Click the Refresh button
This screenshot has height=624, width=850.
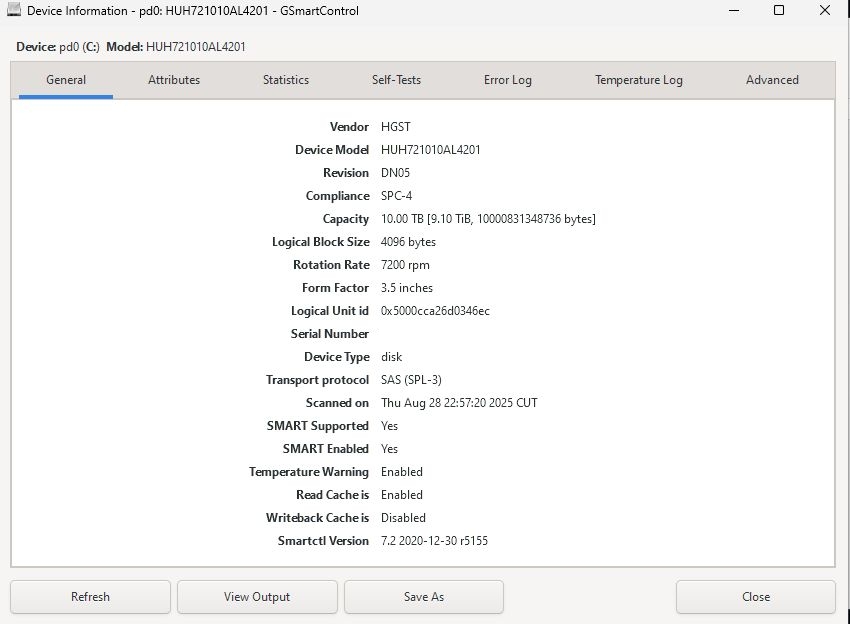[x=91, y=597]
